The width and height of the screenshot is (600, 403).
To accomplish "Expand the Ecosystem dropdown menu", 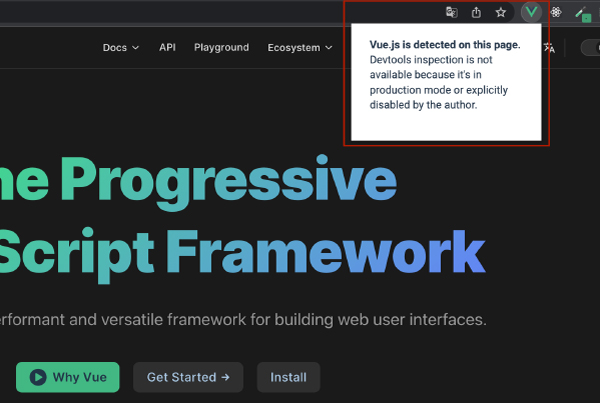I will pos(300,48).
